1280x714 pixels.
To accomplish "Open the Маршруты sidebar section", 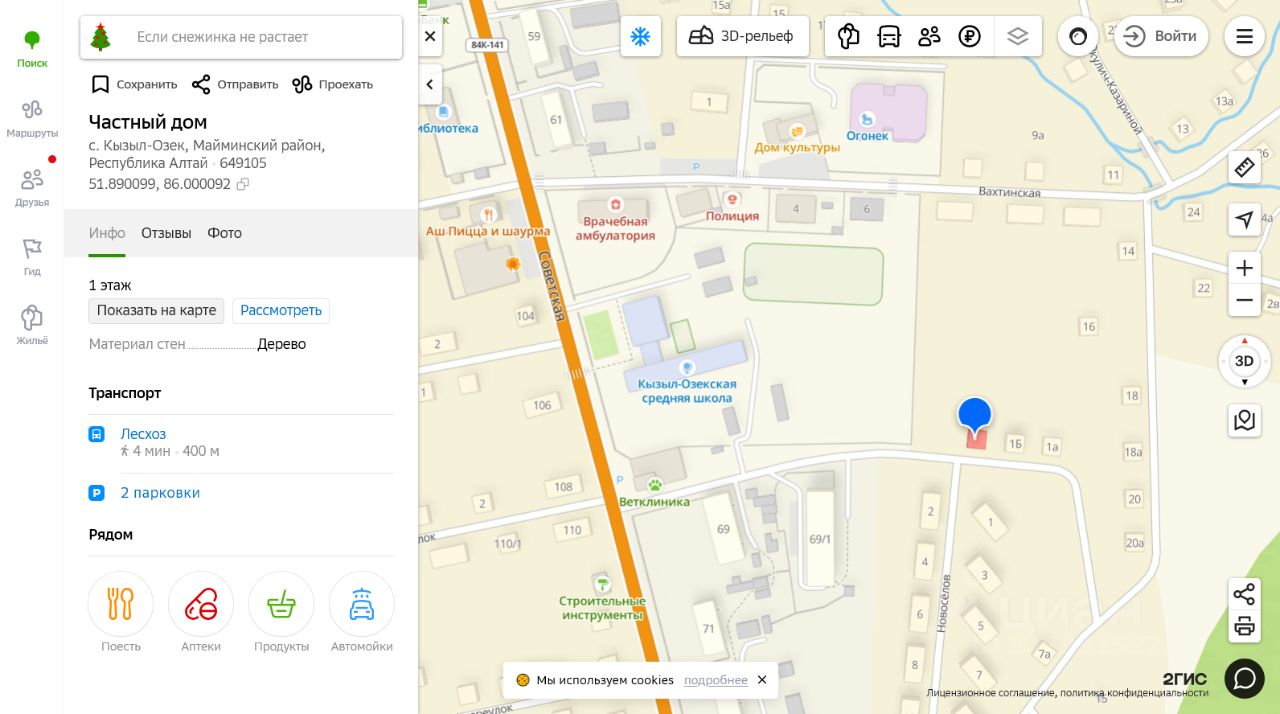I will [x=32, y=119].
